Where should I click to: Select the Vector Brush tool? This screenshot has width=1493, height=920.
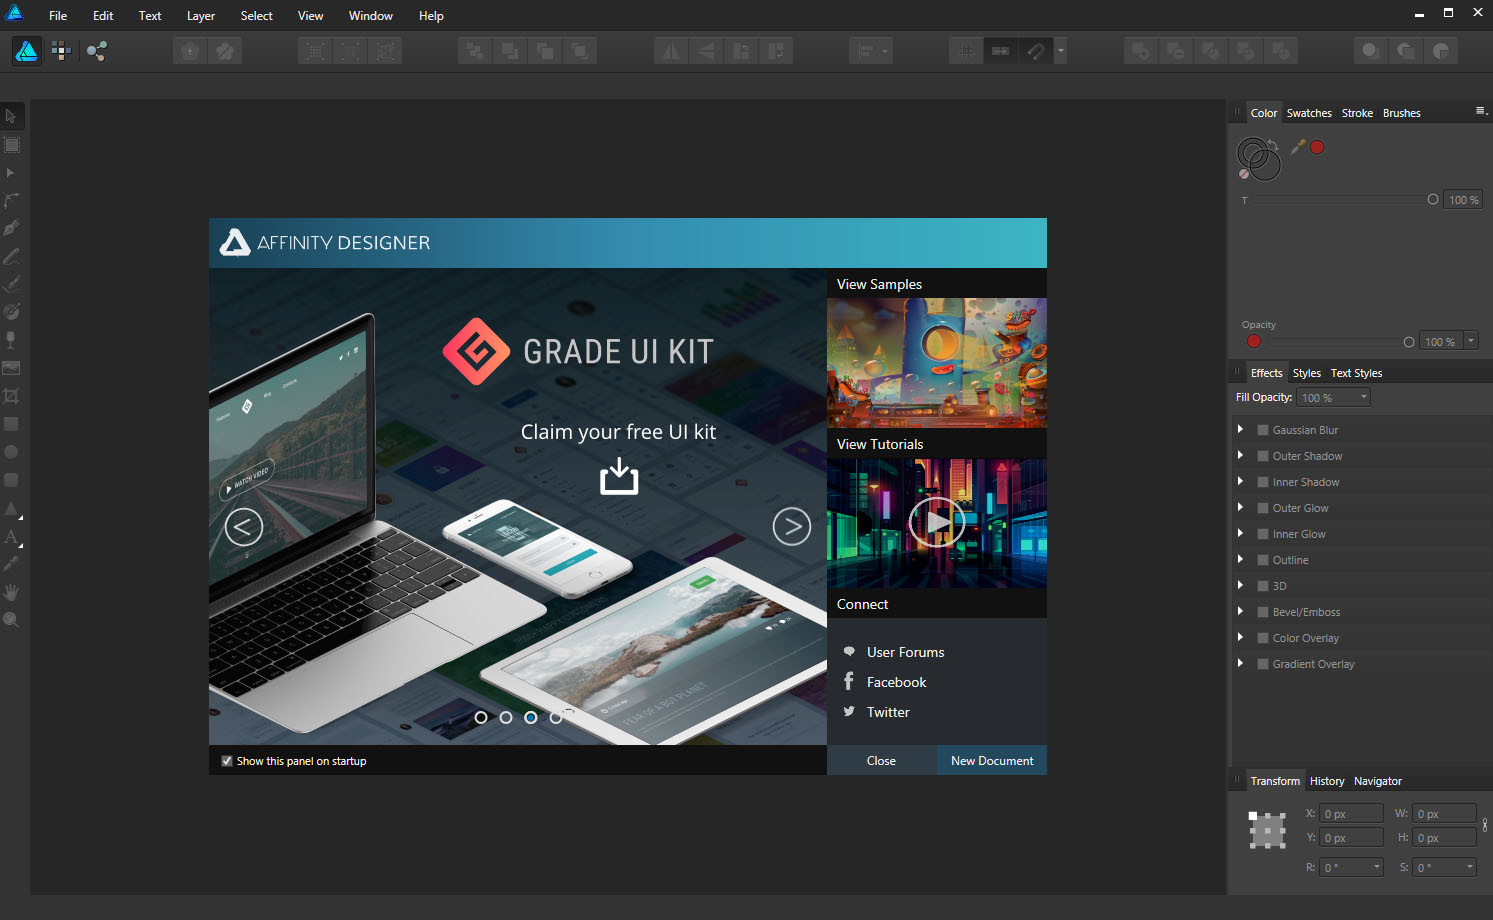[x=11, y=284]
